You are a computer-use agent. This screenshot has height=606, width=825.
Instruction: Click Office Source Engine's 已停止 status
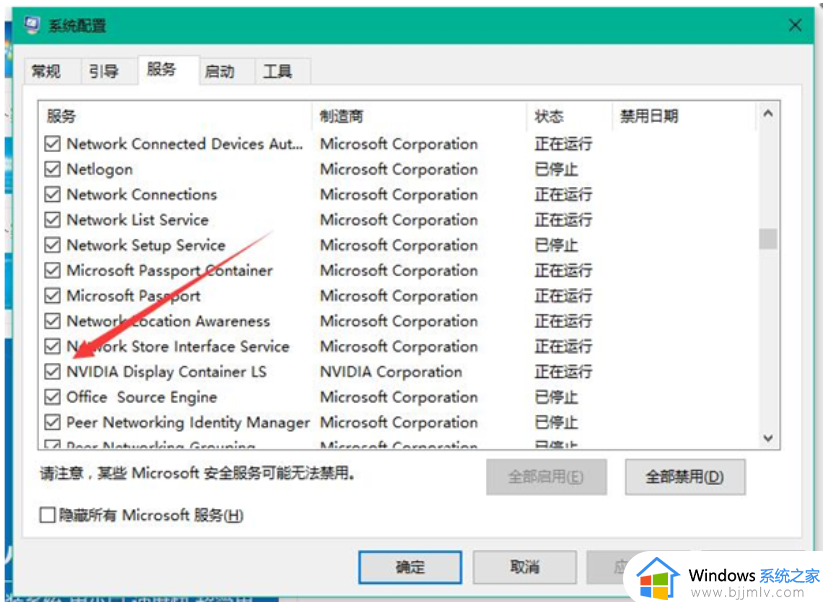tap(556, 397)
